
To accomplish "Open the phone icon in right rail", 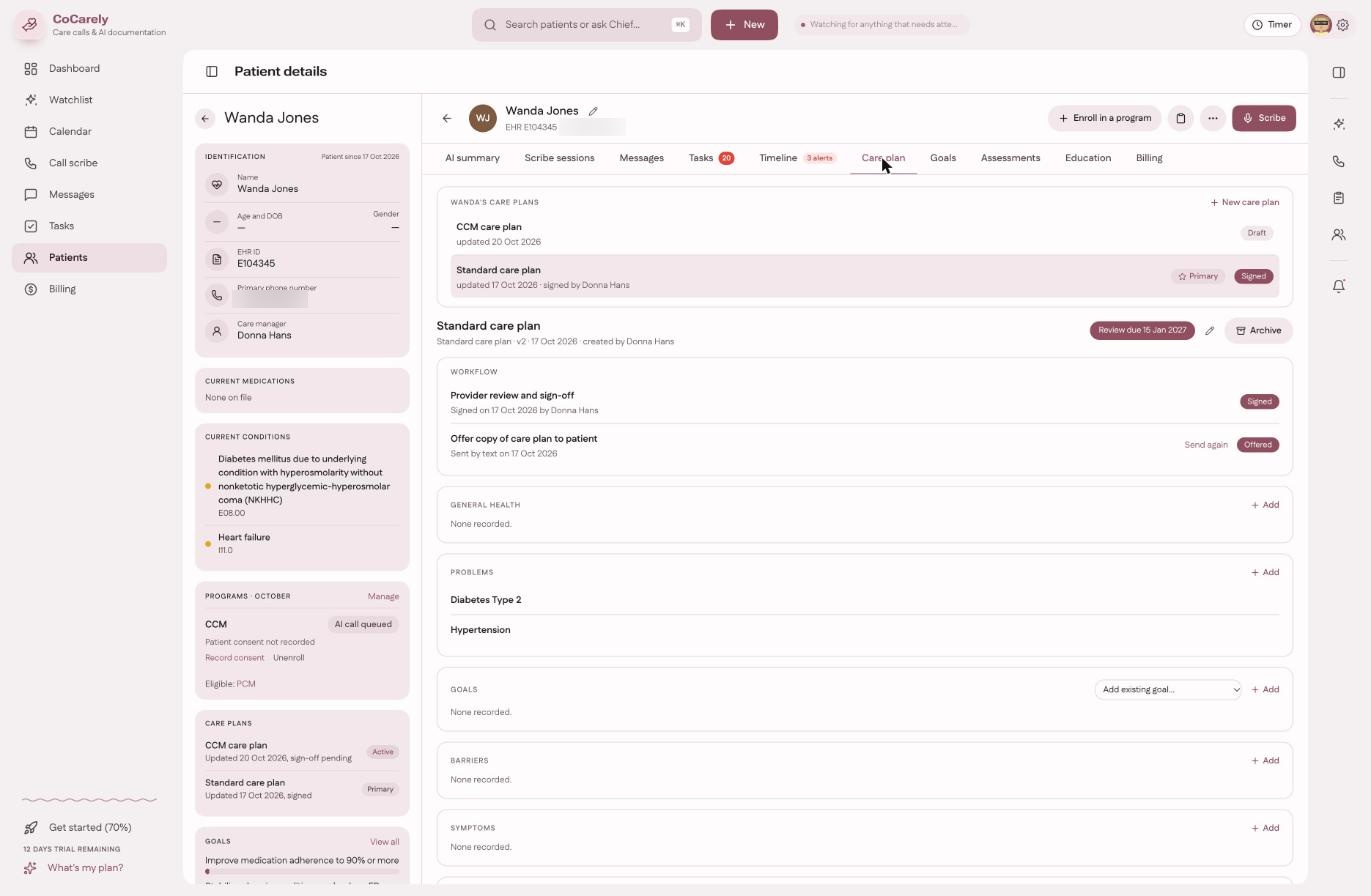I will click(x=1339, y=161).
